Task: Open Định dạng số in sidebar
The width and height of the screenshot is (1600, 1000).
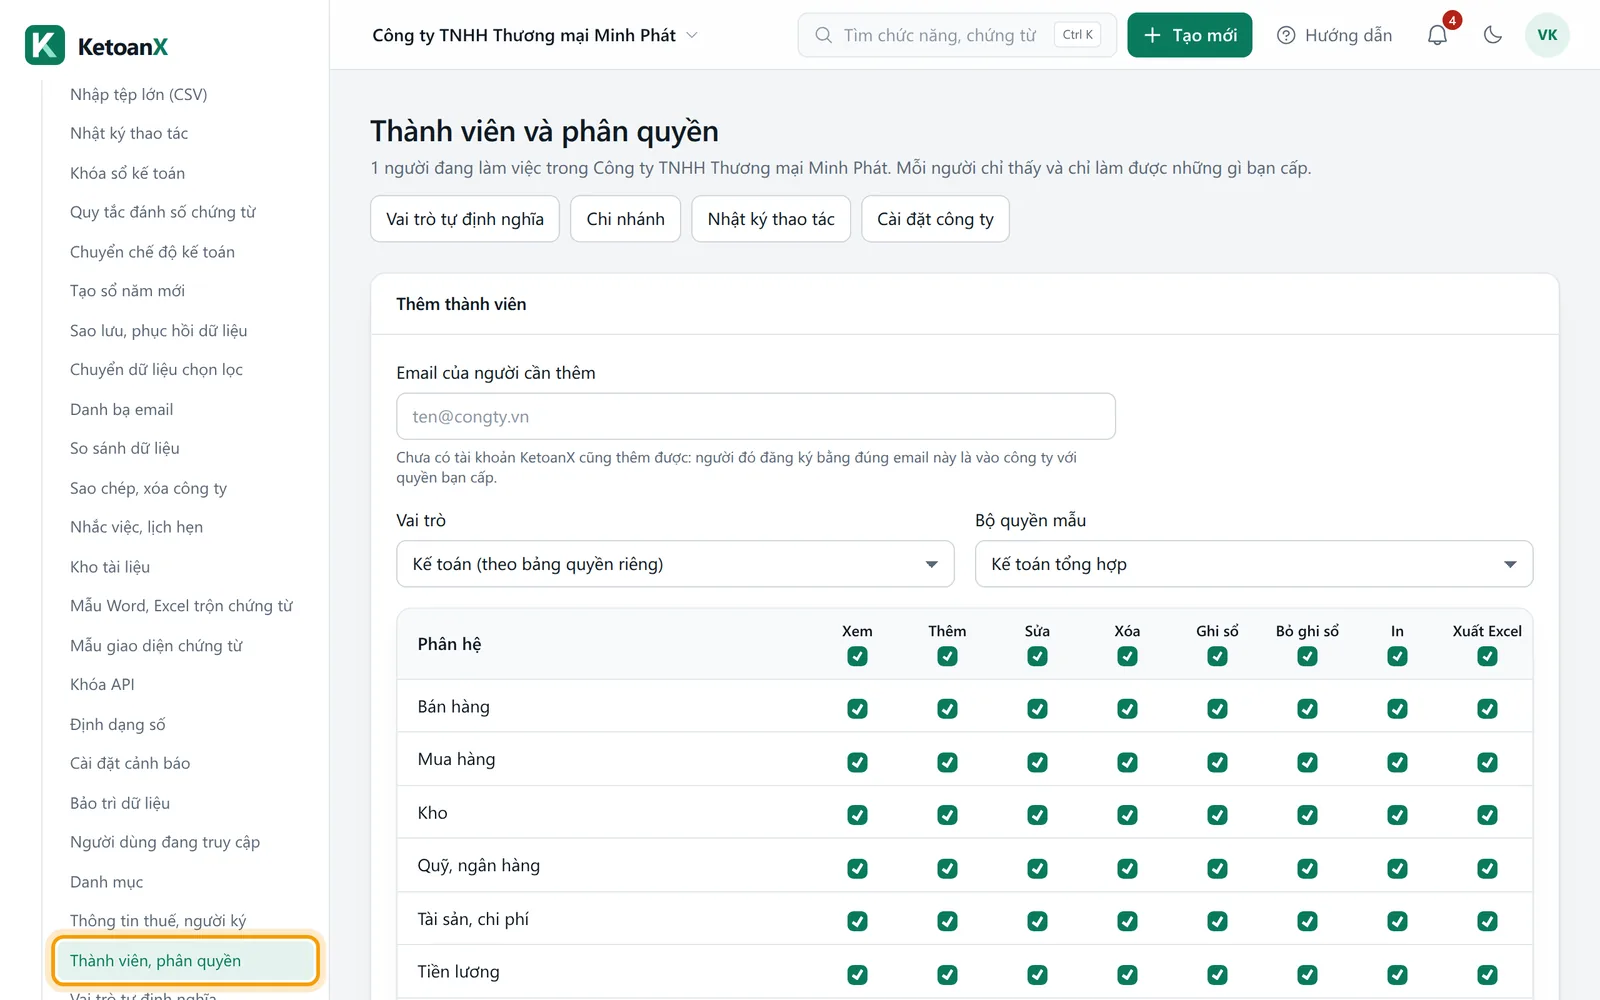Action: (118, 724)
